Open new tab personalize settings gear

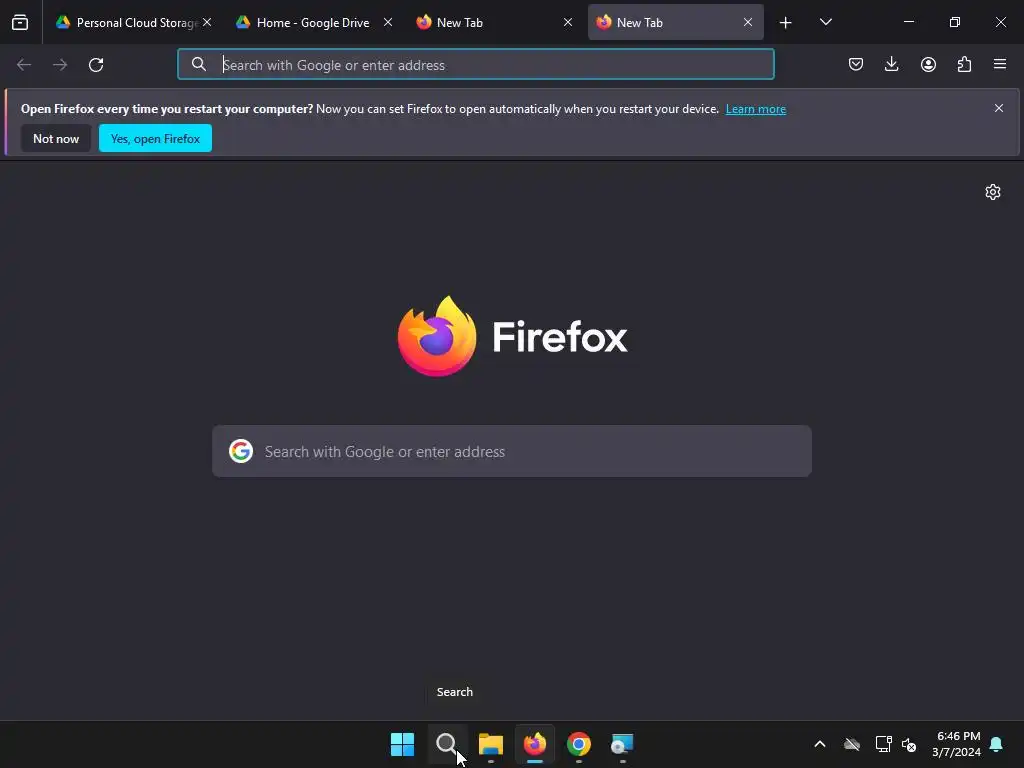pyautogui.click(x=993, y=192)
